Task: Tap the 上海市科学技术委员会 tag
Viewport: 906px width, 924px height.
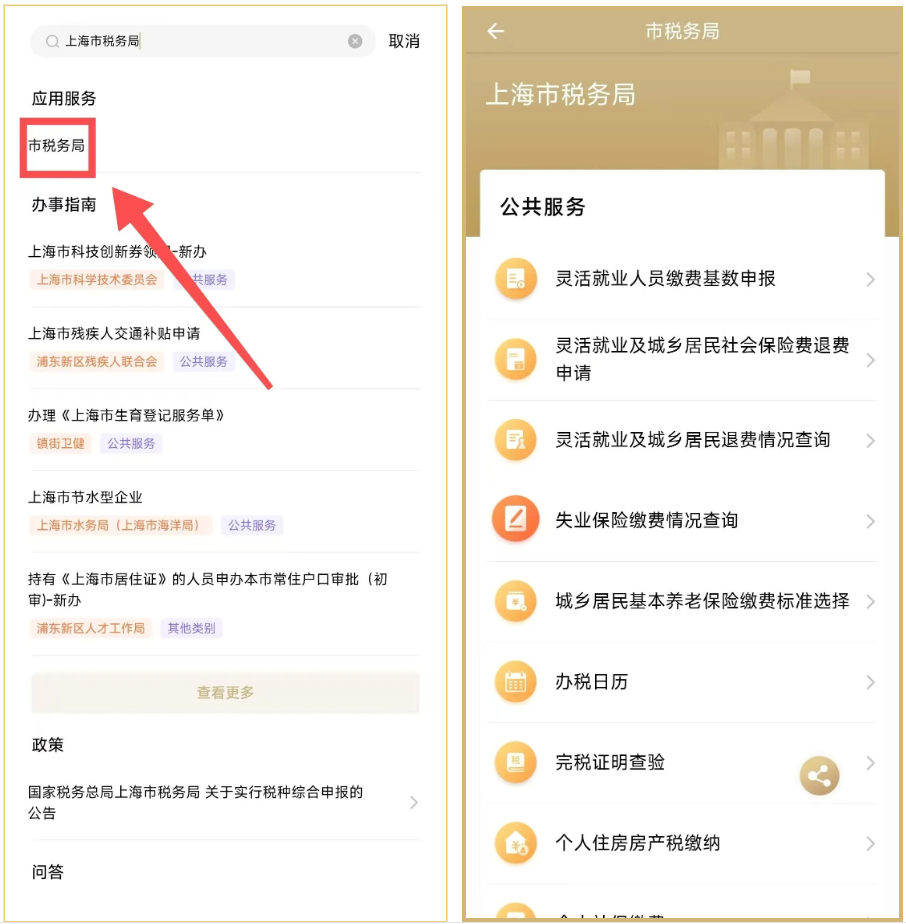Action: click(x=97, y=280)
